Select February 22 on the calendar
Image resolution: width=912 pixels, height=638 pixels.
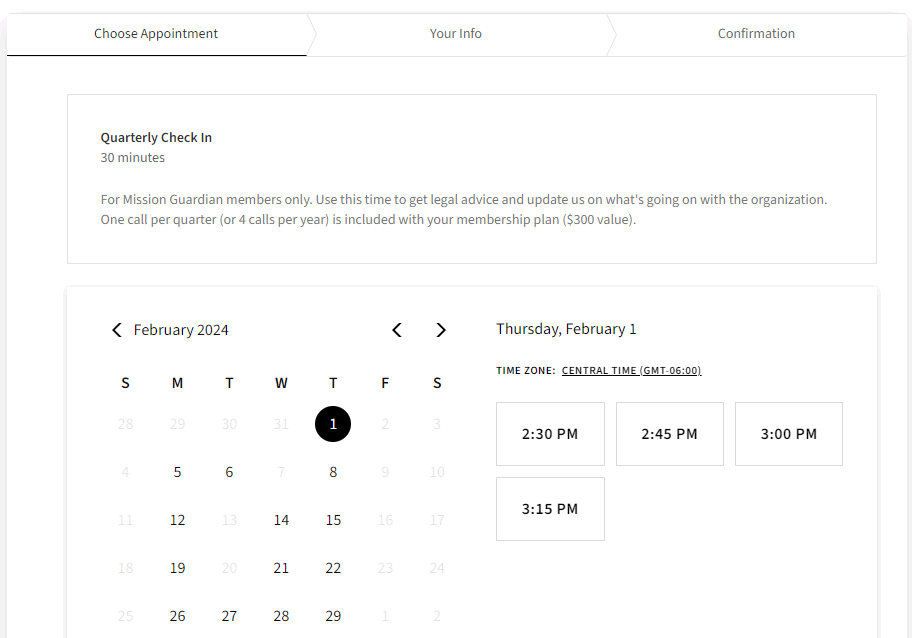pos(333,567)
